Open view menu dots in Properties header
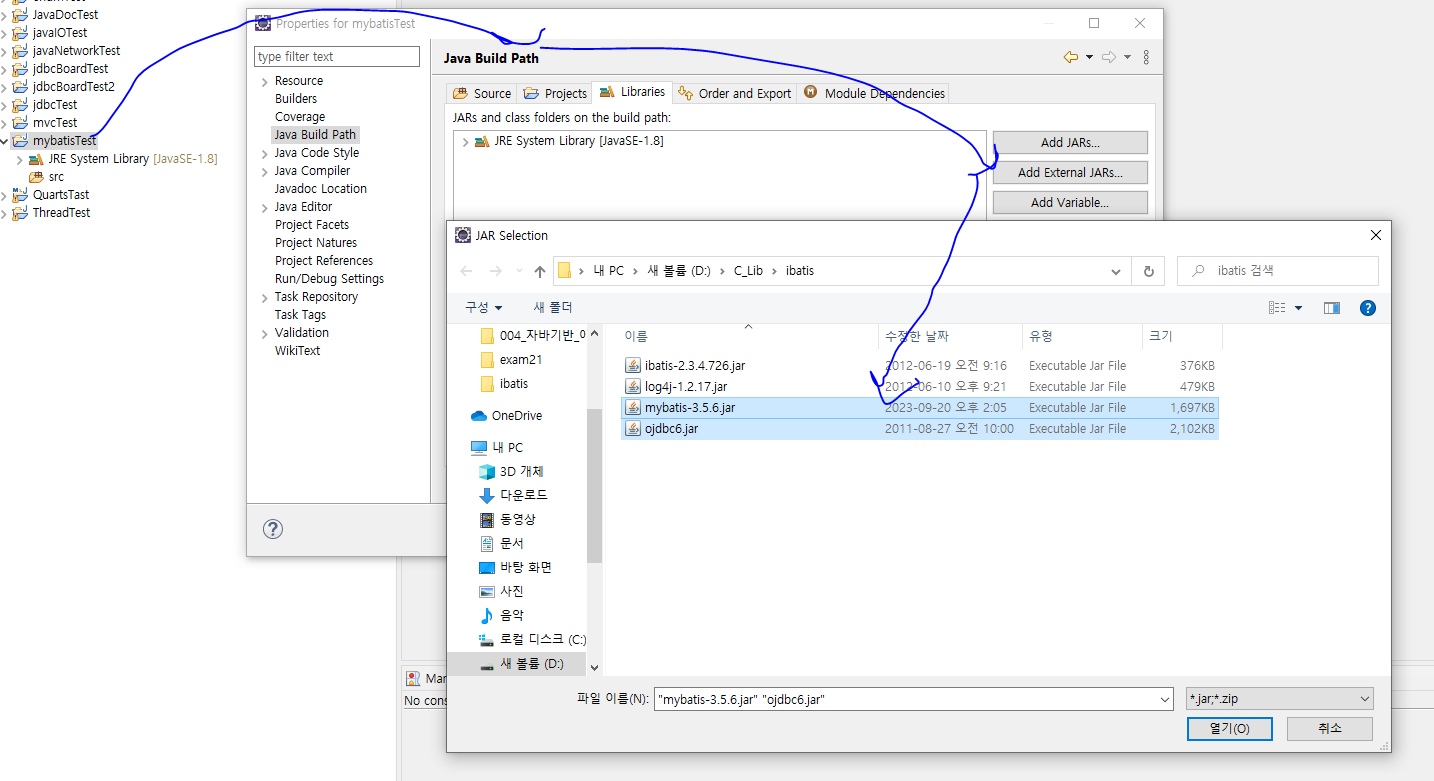This screenshot has width=1434, height=781. (x=1146, y=58)
